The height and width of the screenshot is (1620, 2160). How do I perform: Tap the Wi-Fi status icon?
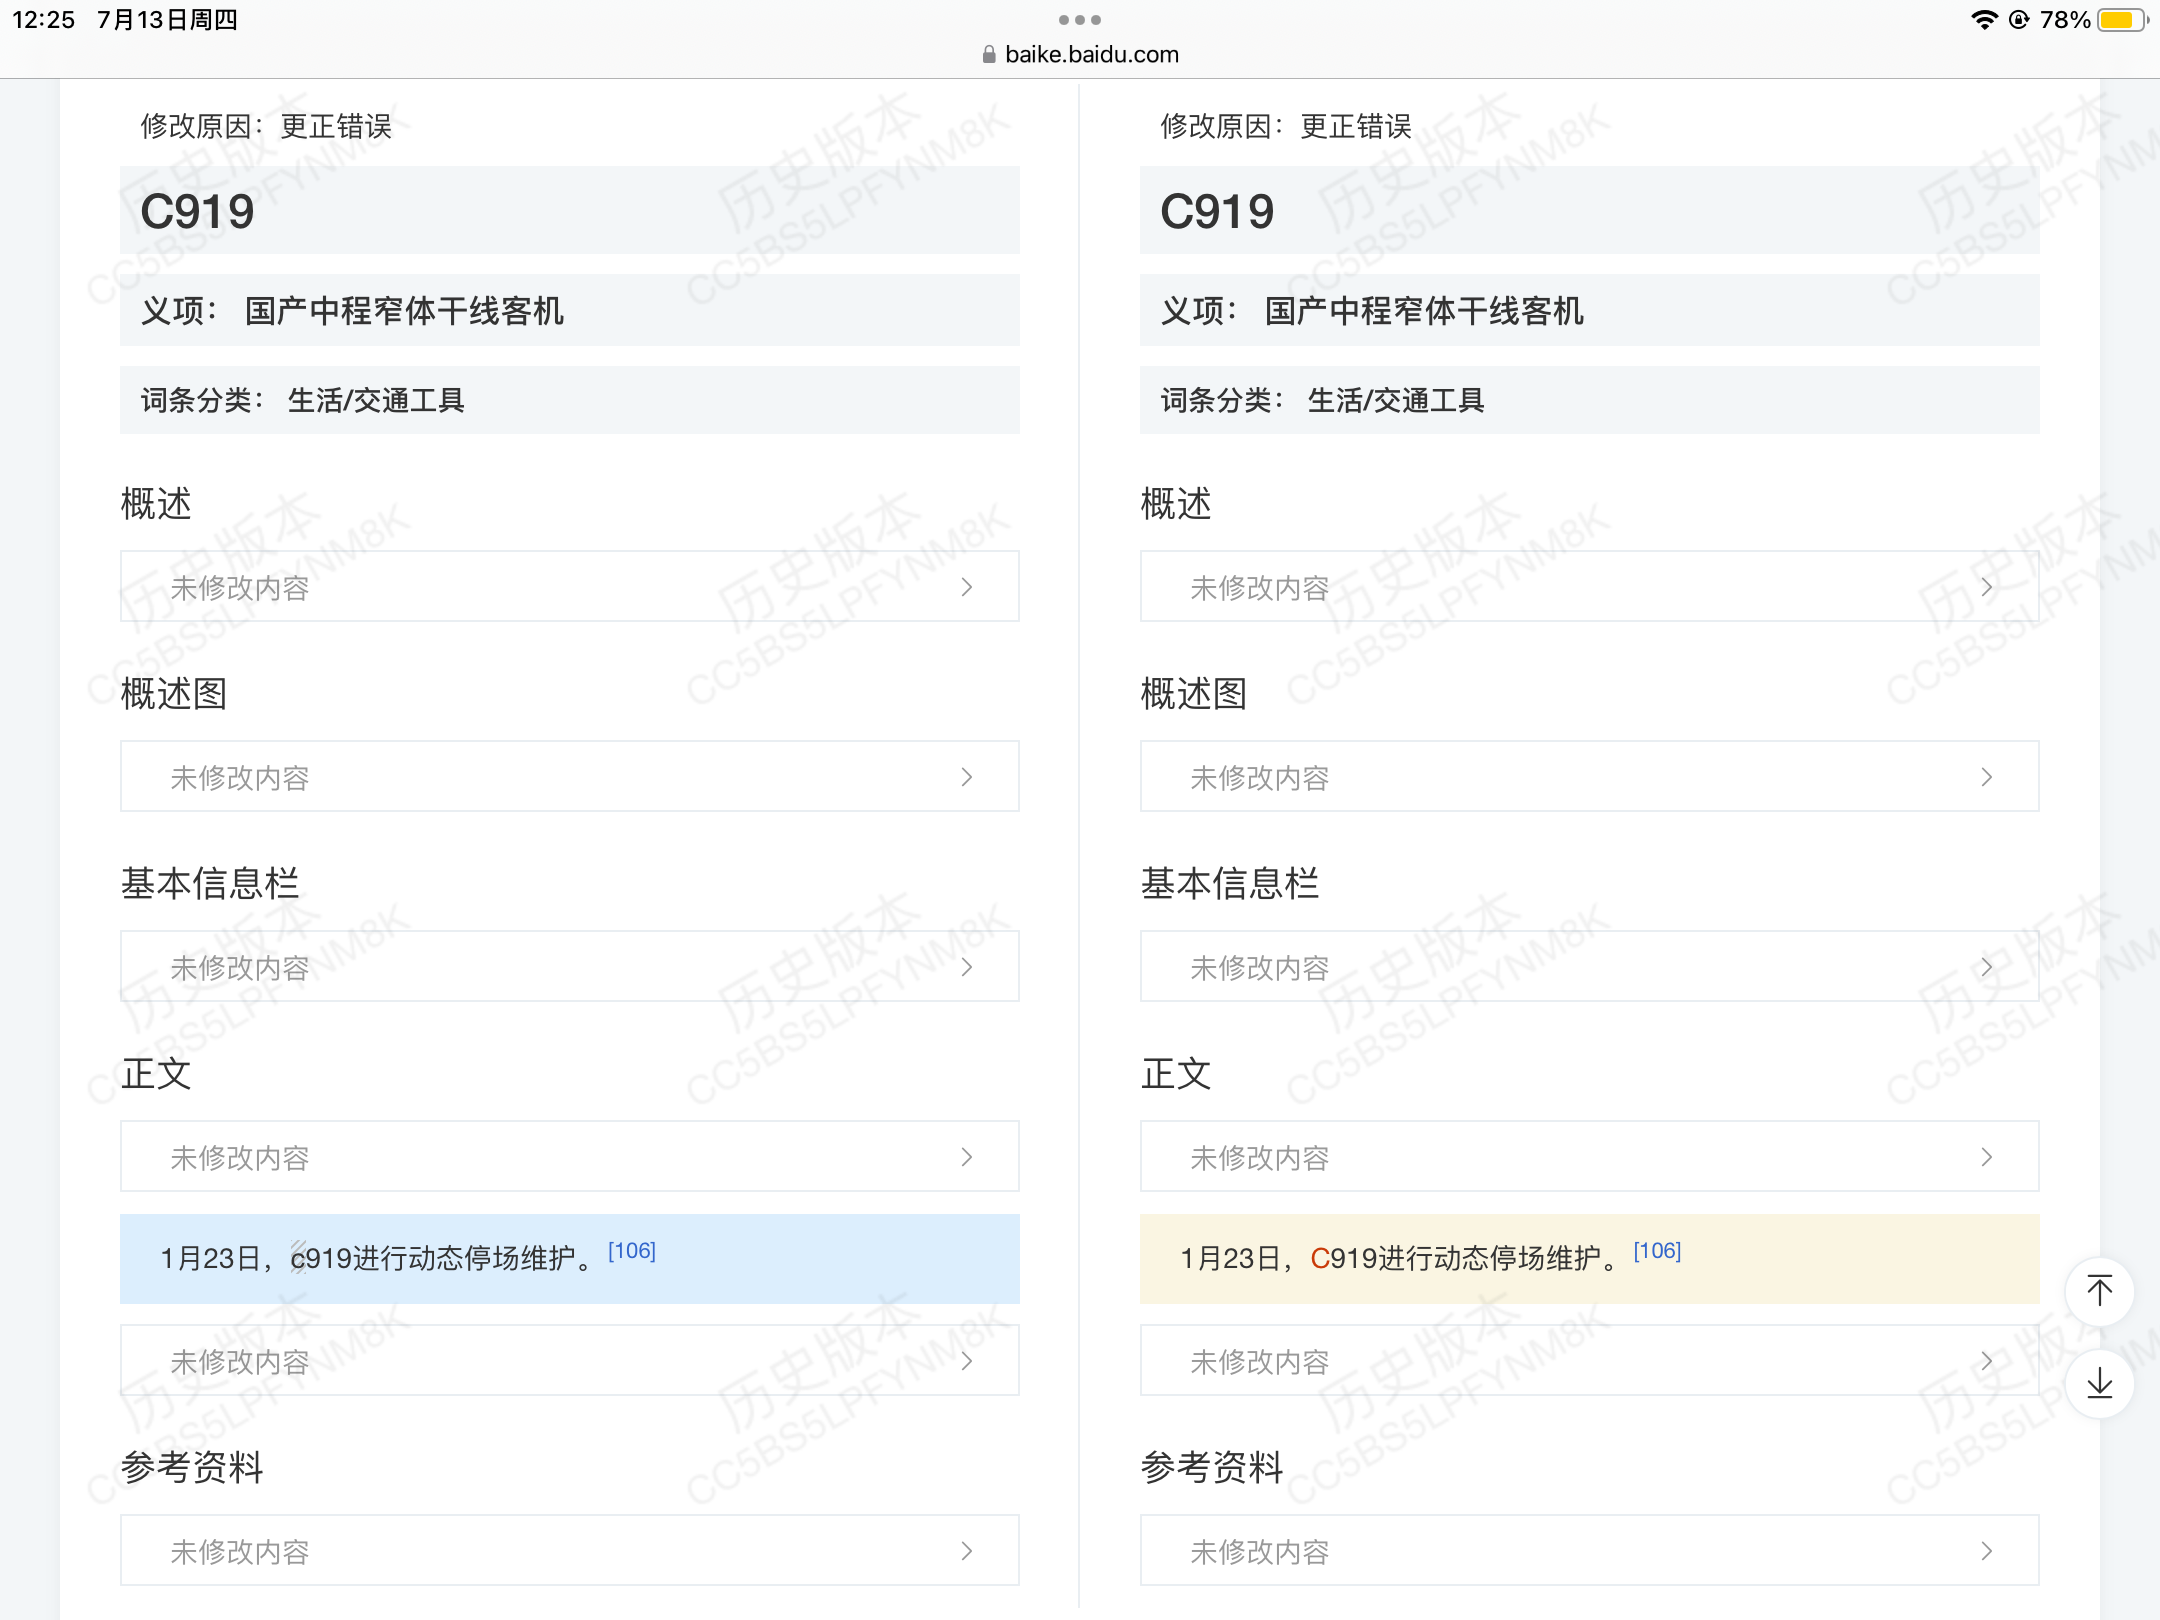(1983, 20)
